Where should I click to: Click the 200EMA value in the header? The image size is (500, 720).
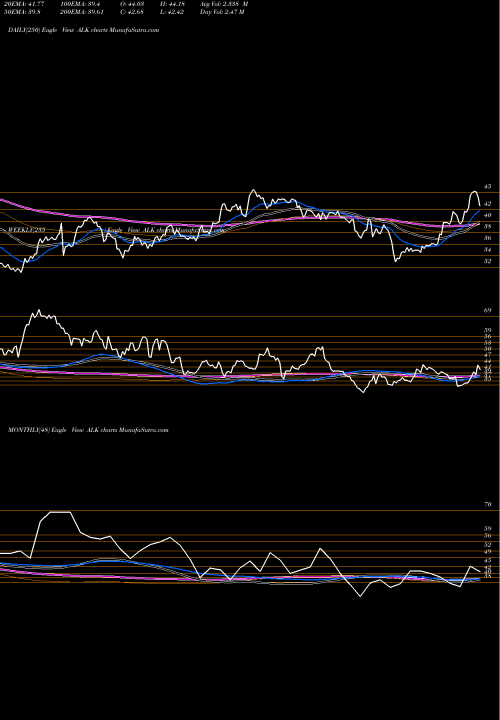81,12
